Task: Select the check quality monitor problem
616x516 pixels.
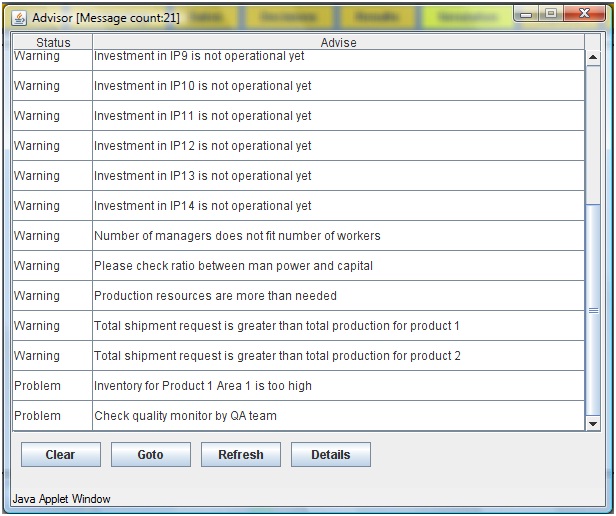Action: click(185, 416)
